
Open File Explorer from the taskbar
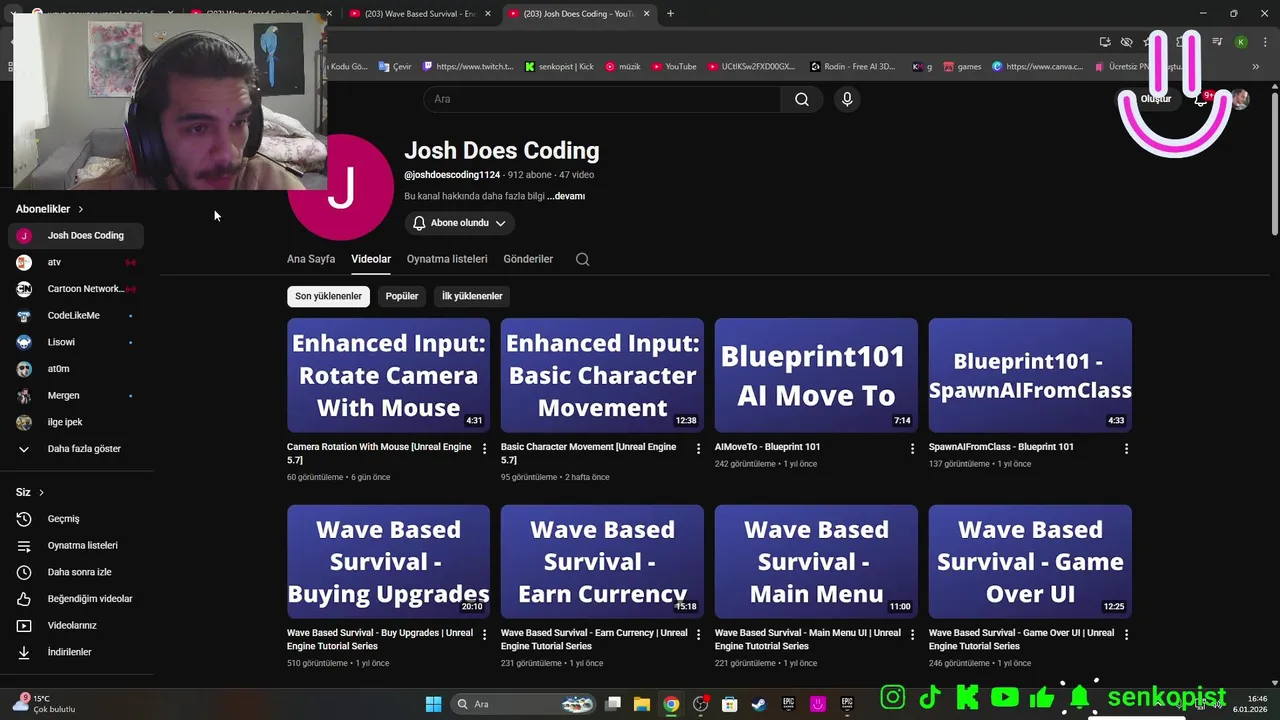point(642,704)
